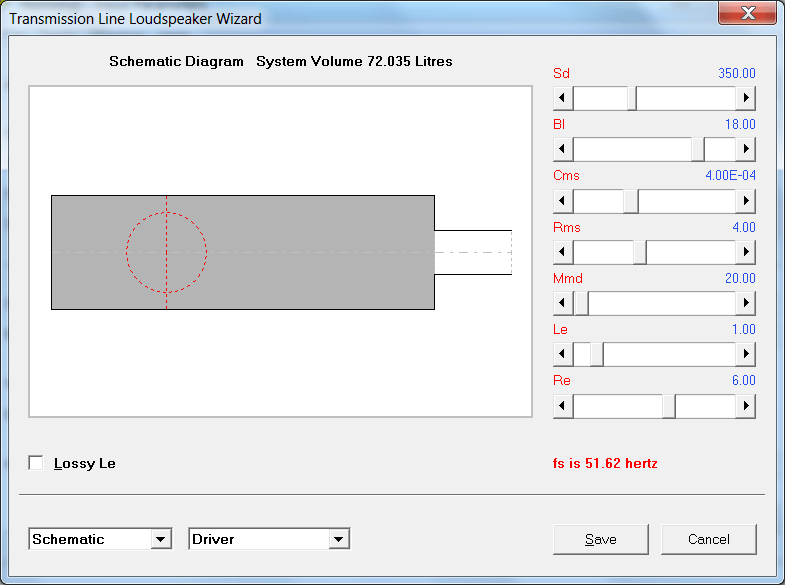Increase Re with its right arrow
The width and height of the screenshot is (785, 585).
pos(745,405)
